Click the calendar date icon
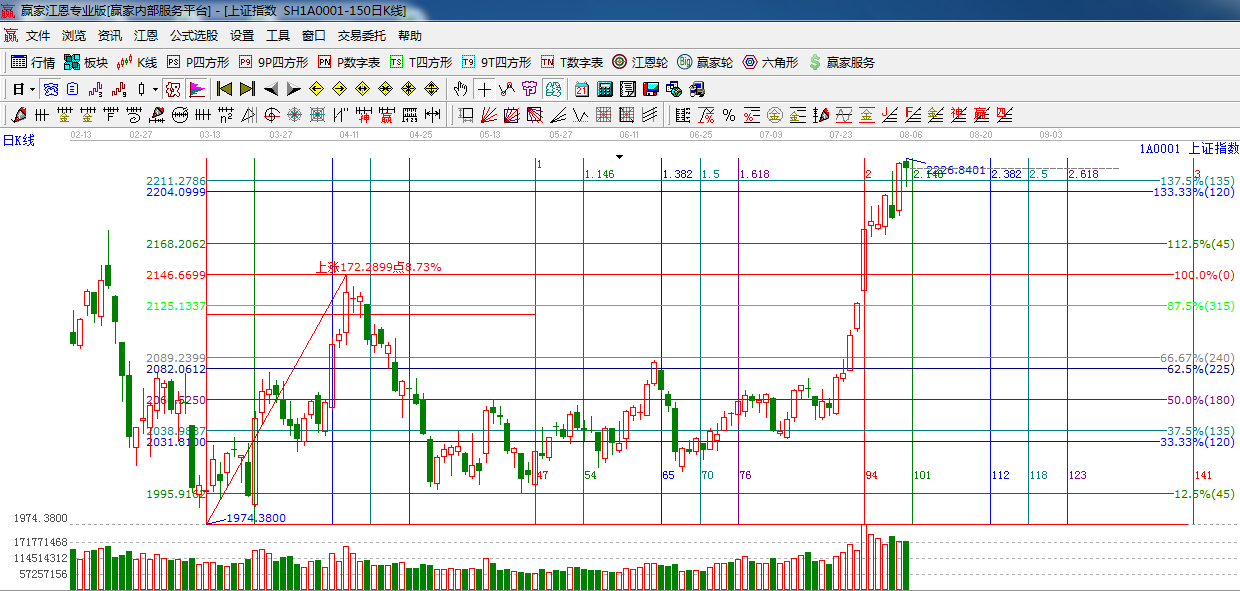Viewport: 1240px width, 591px height. [x=581, y=89]
